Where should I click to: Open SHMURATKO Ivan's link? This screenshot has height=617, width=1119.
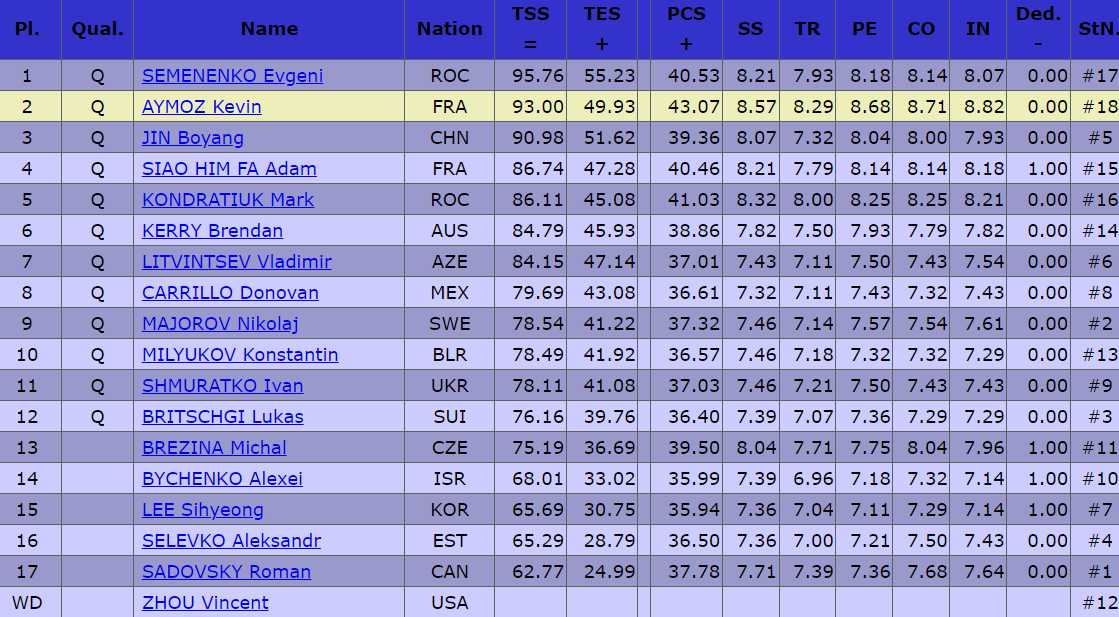[222, 386]
